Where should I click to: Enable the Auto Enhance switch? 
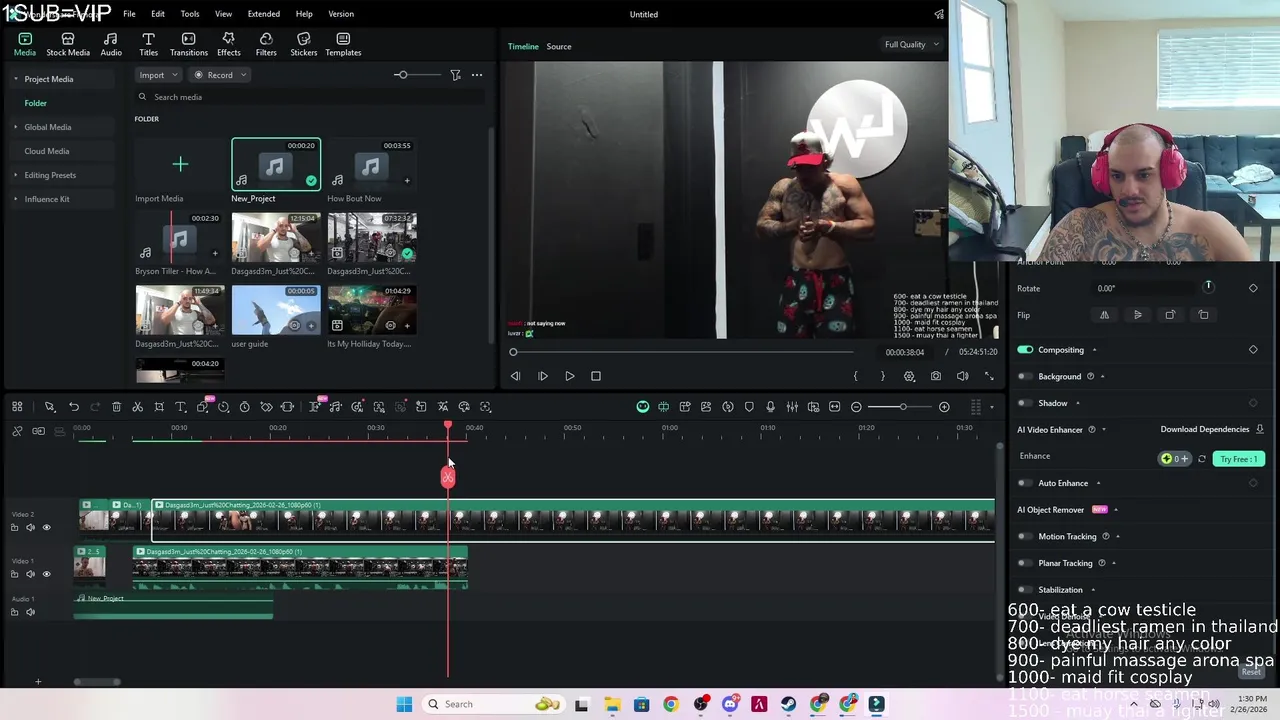(x=1025, y=483)
